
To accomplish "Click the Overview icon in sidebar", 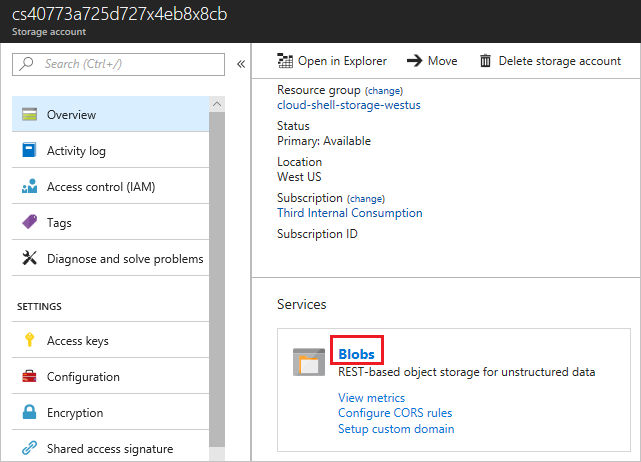I will coord(29,115).
